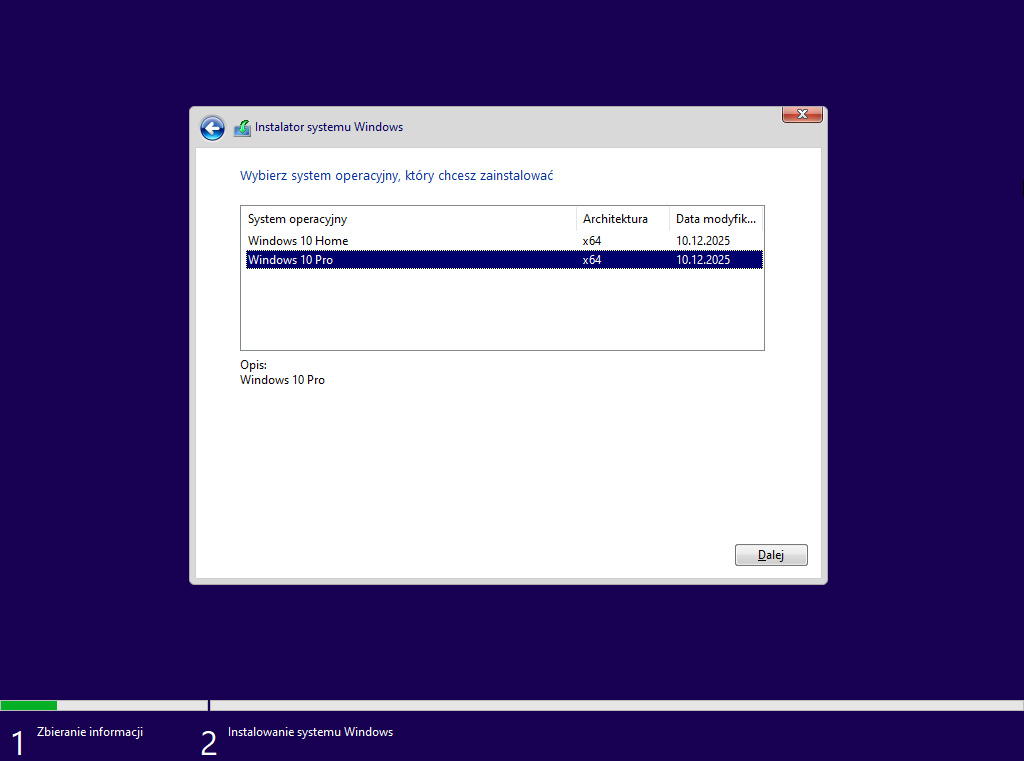Click the 10.12.2025 date for Windows 10 Pro
Screen dimensions: 1024x761
(703, 260)
